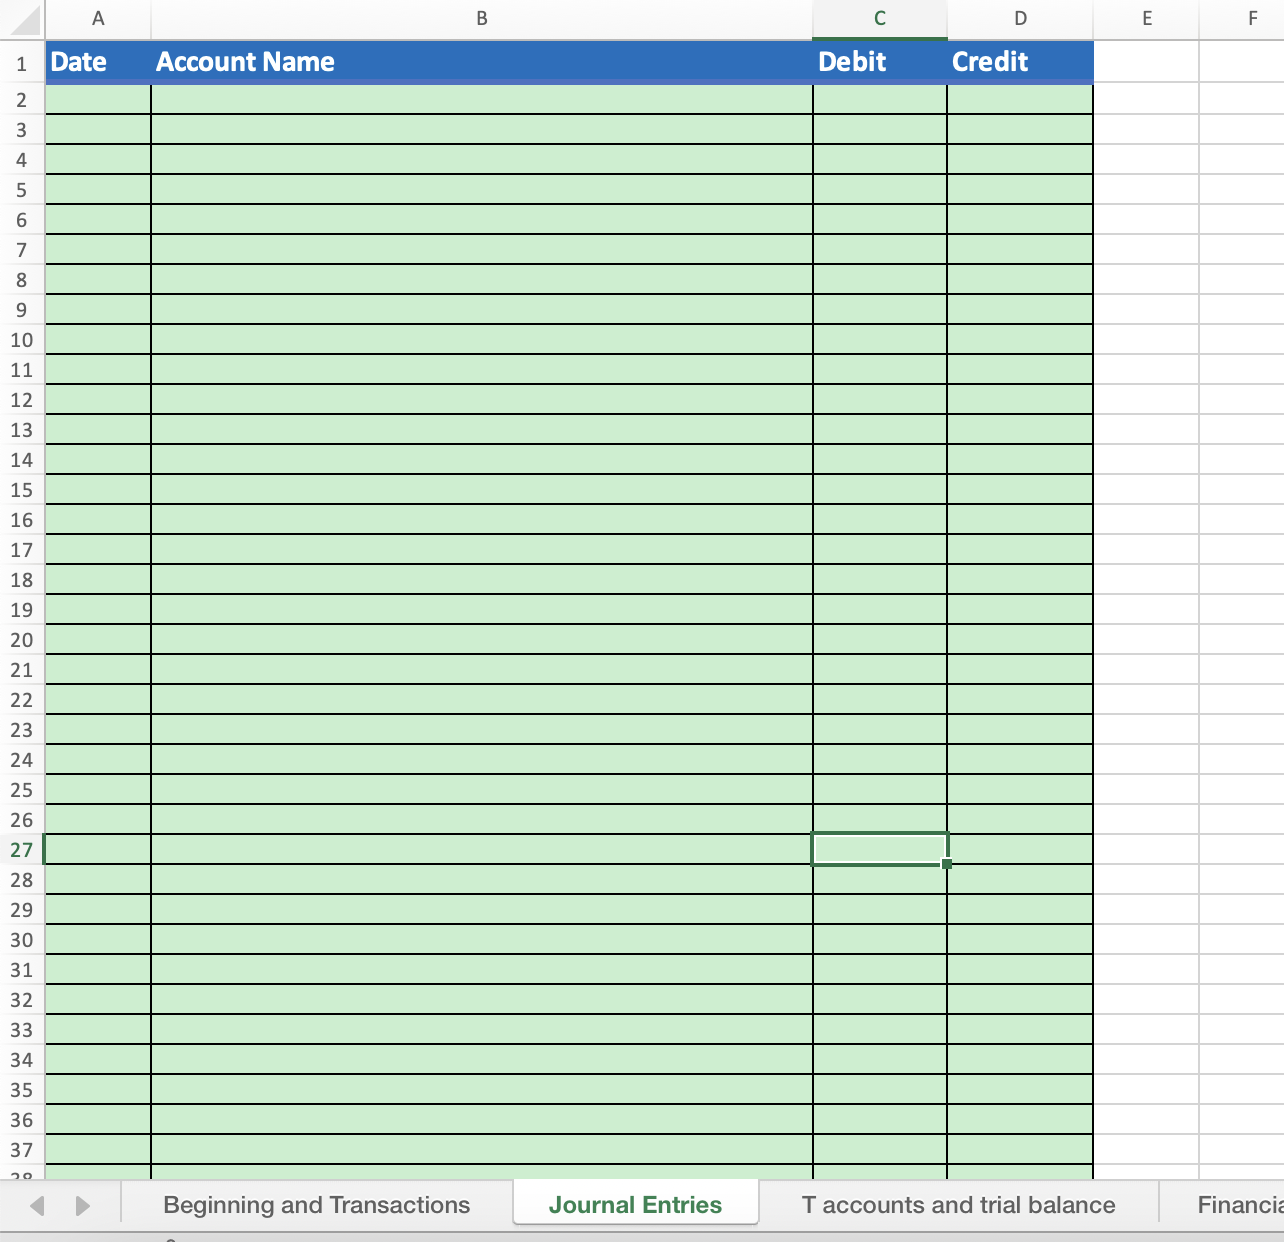This screenshot has width=1284, height=1242.
Task: Open the T accounts and trial balance sheet
Action: [x=957, y=1205]
